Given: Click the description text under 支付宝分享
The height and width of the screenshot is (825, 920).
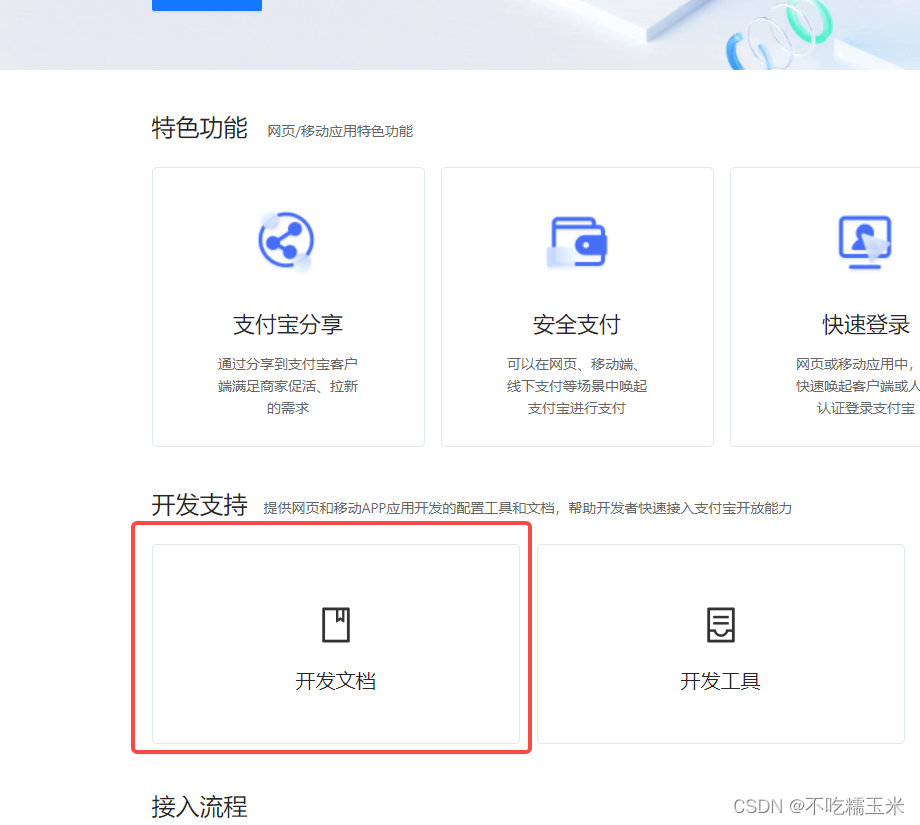Looking at the screenshot, I should 288,386.
